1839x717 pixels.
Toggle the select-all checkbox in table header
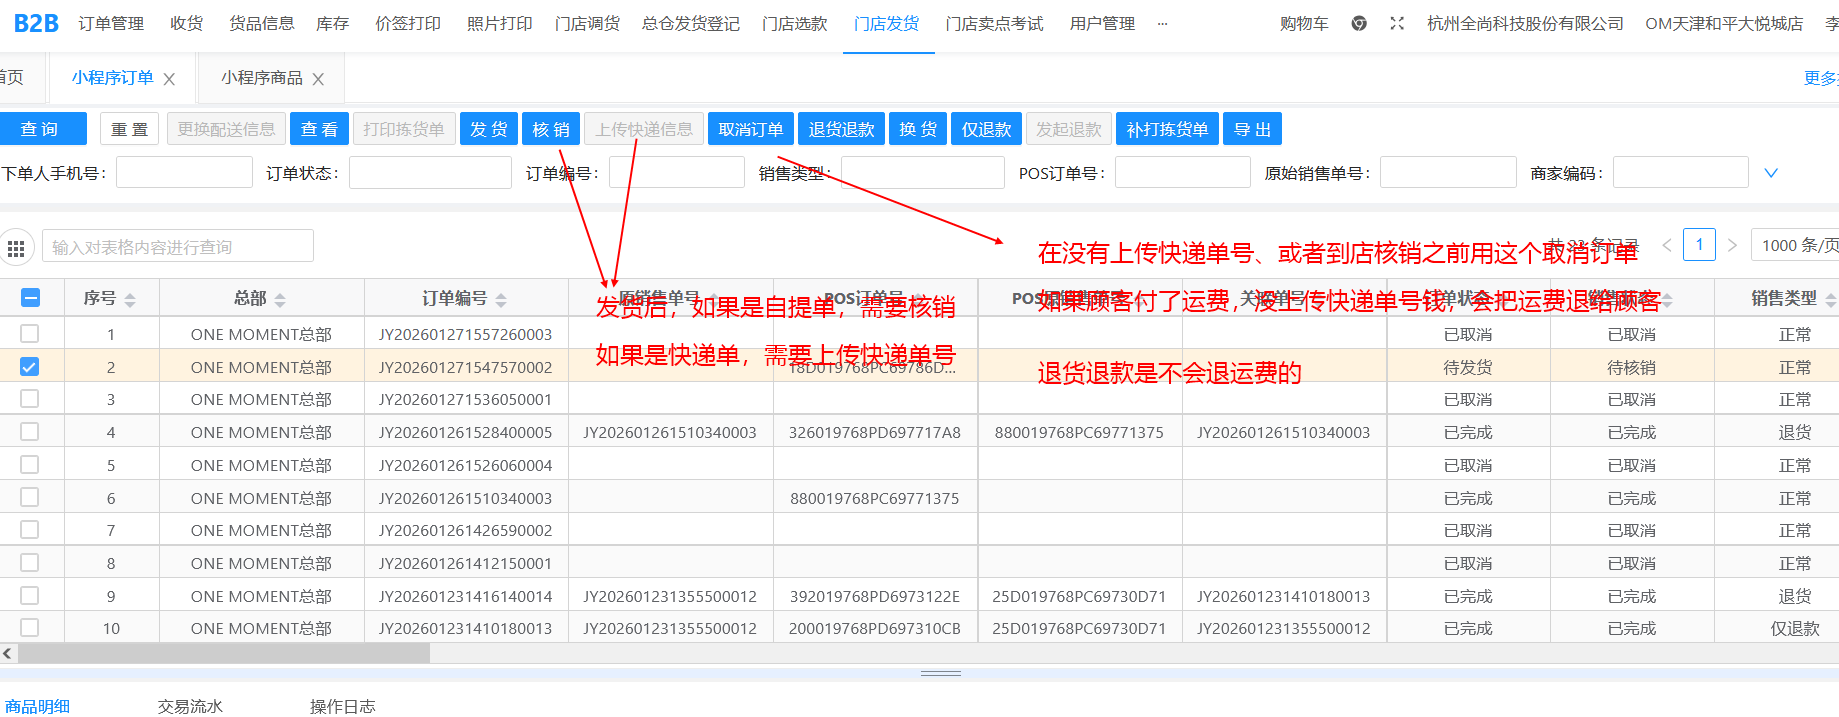[30, 297]
